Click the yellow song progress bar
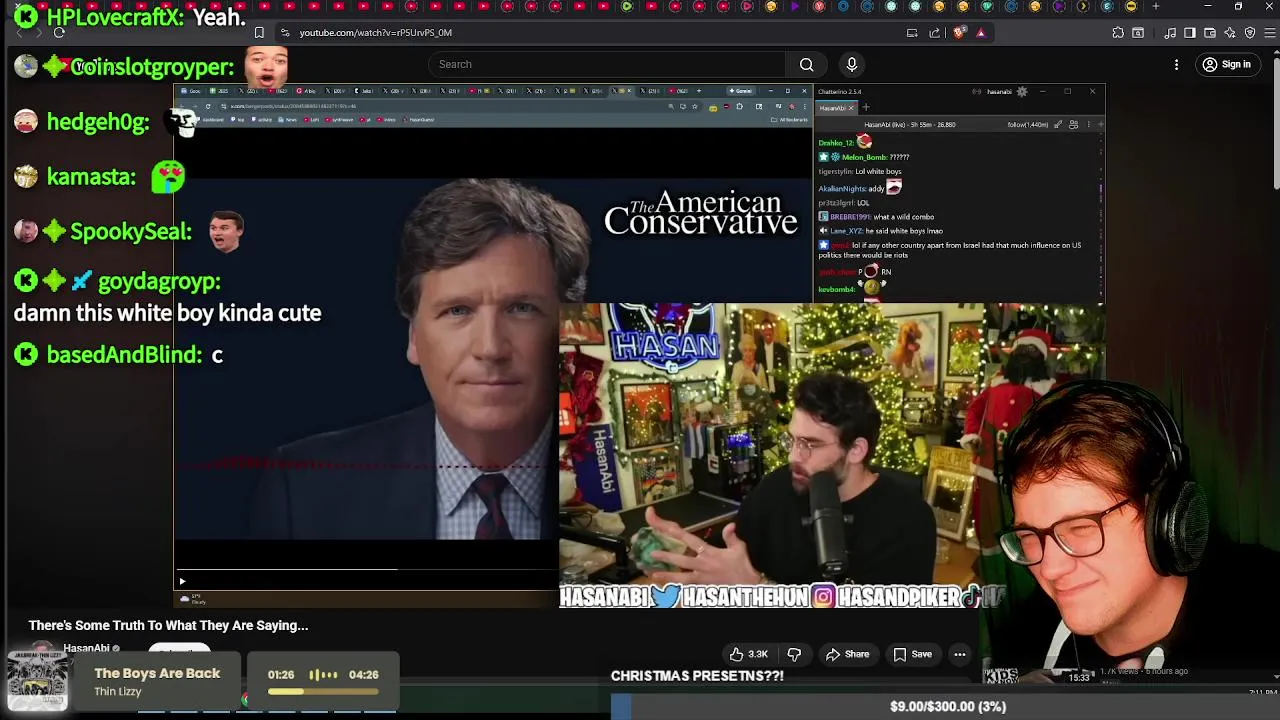Viewport: 1280px width, 720px height. [x=322, y=692]
